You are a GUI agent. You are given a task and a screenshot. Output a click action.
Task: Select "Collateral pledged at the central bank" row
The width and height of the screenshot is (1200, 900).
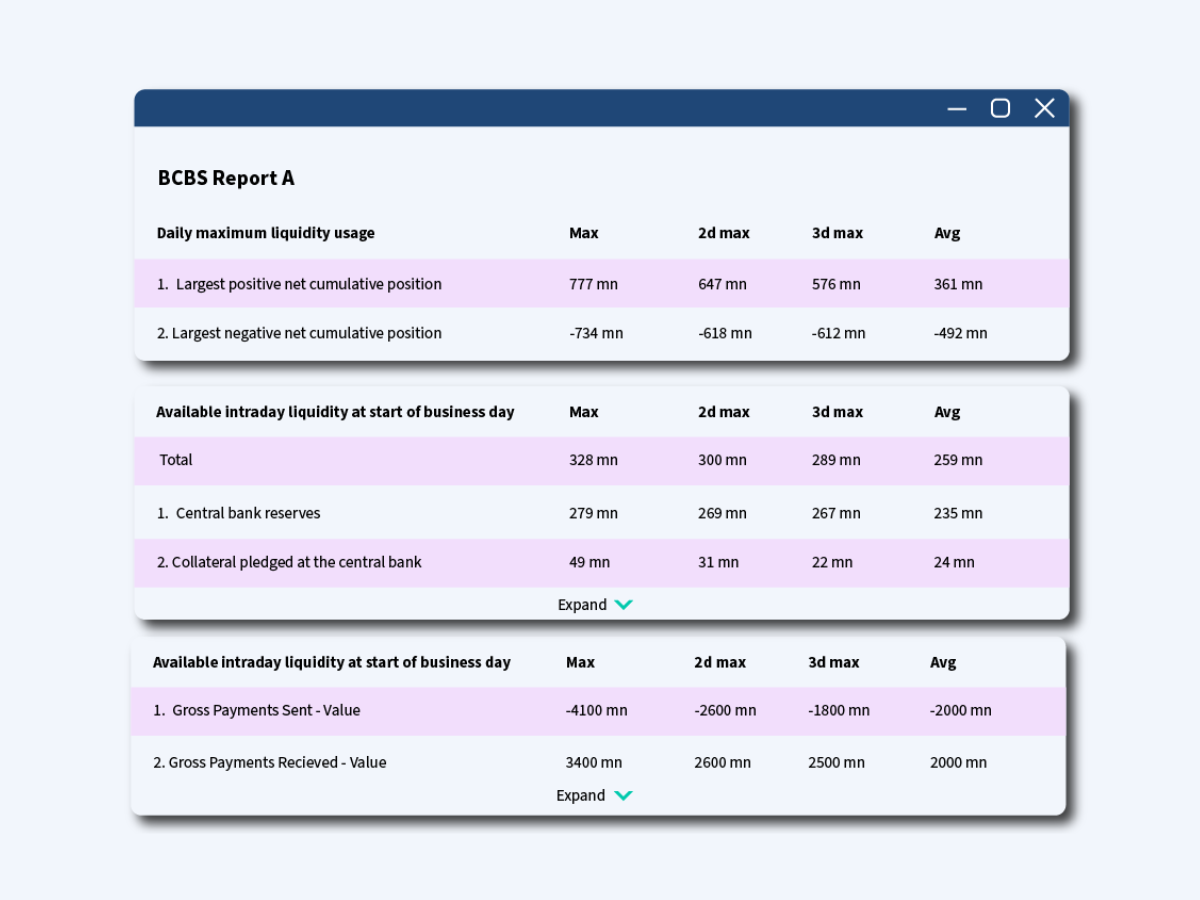coord(289,562)
